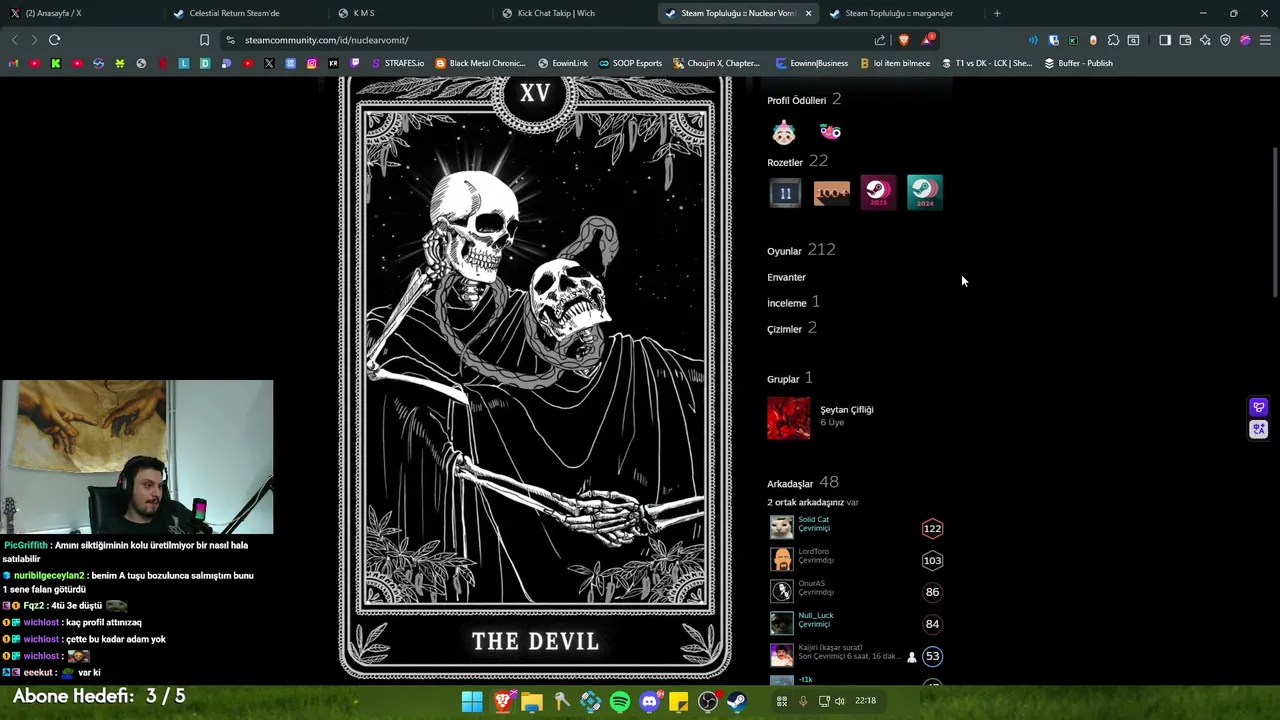Click The Devil tarot card artwork
1280x720 pixels.
point(535,378)
